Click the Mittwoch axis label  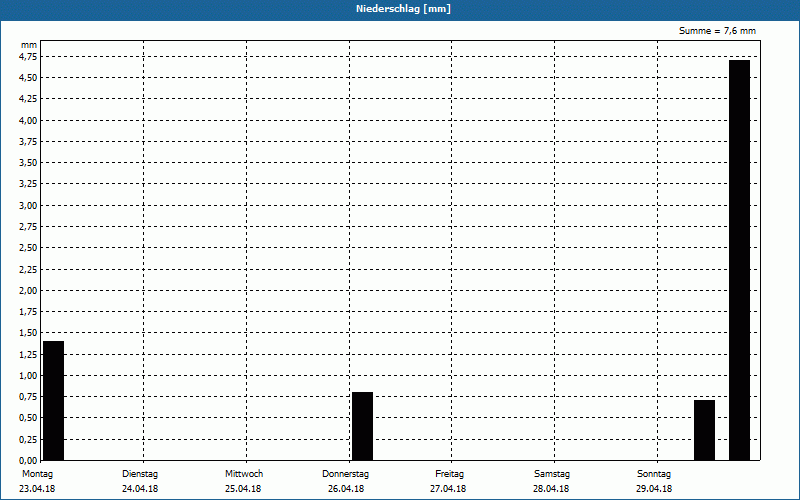click(x=244, y=474)
